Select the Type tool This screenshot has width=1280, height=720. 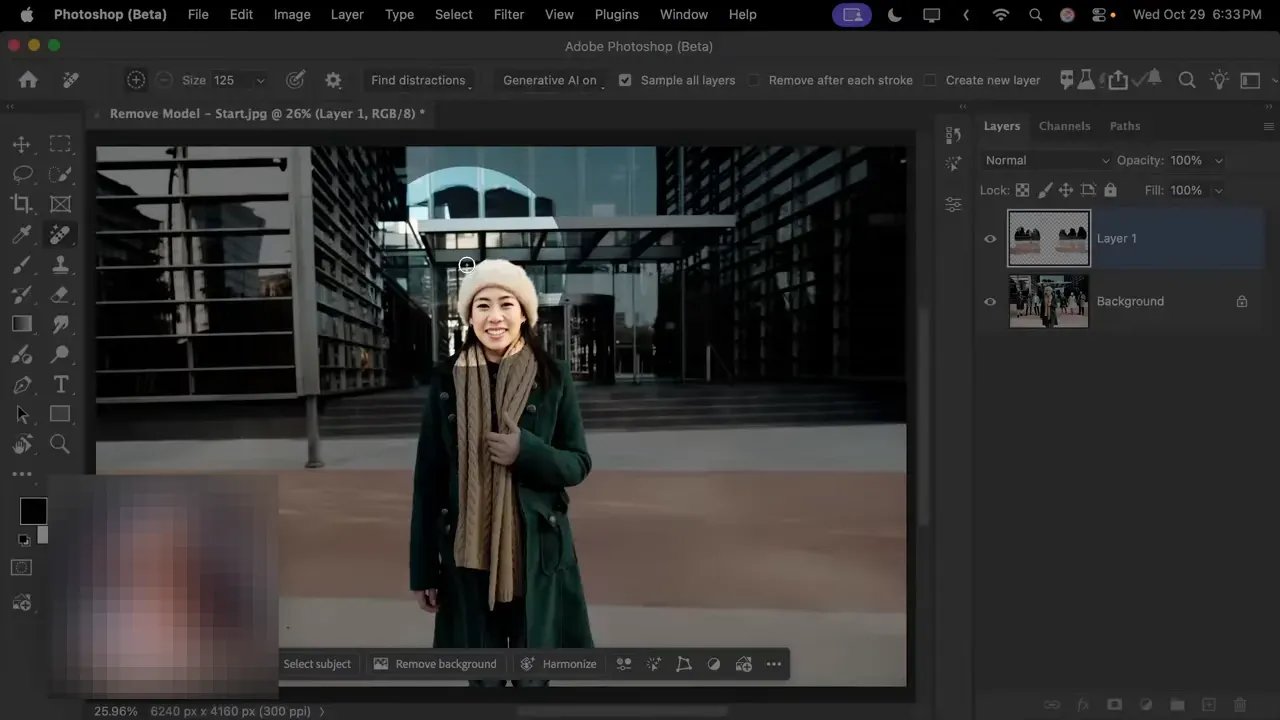pyautogui.click(x=60, y=384)
